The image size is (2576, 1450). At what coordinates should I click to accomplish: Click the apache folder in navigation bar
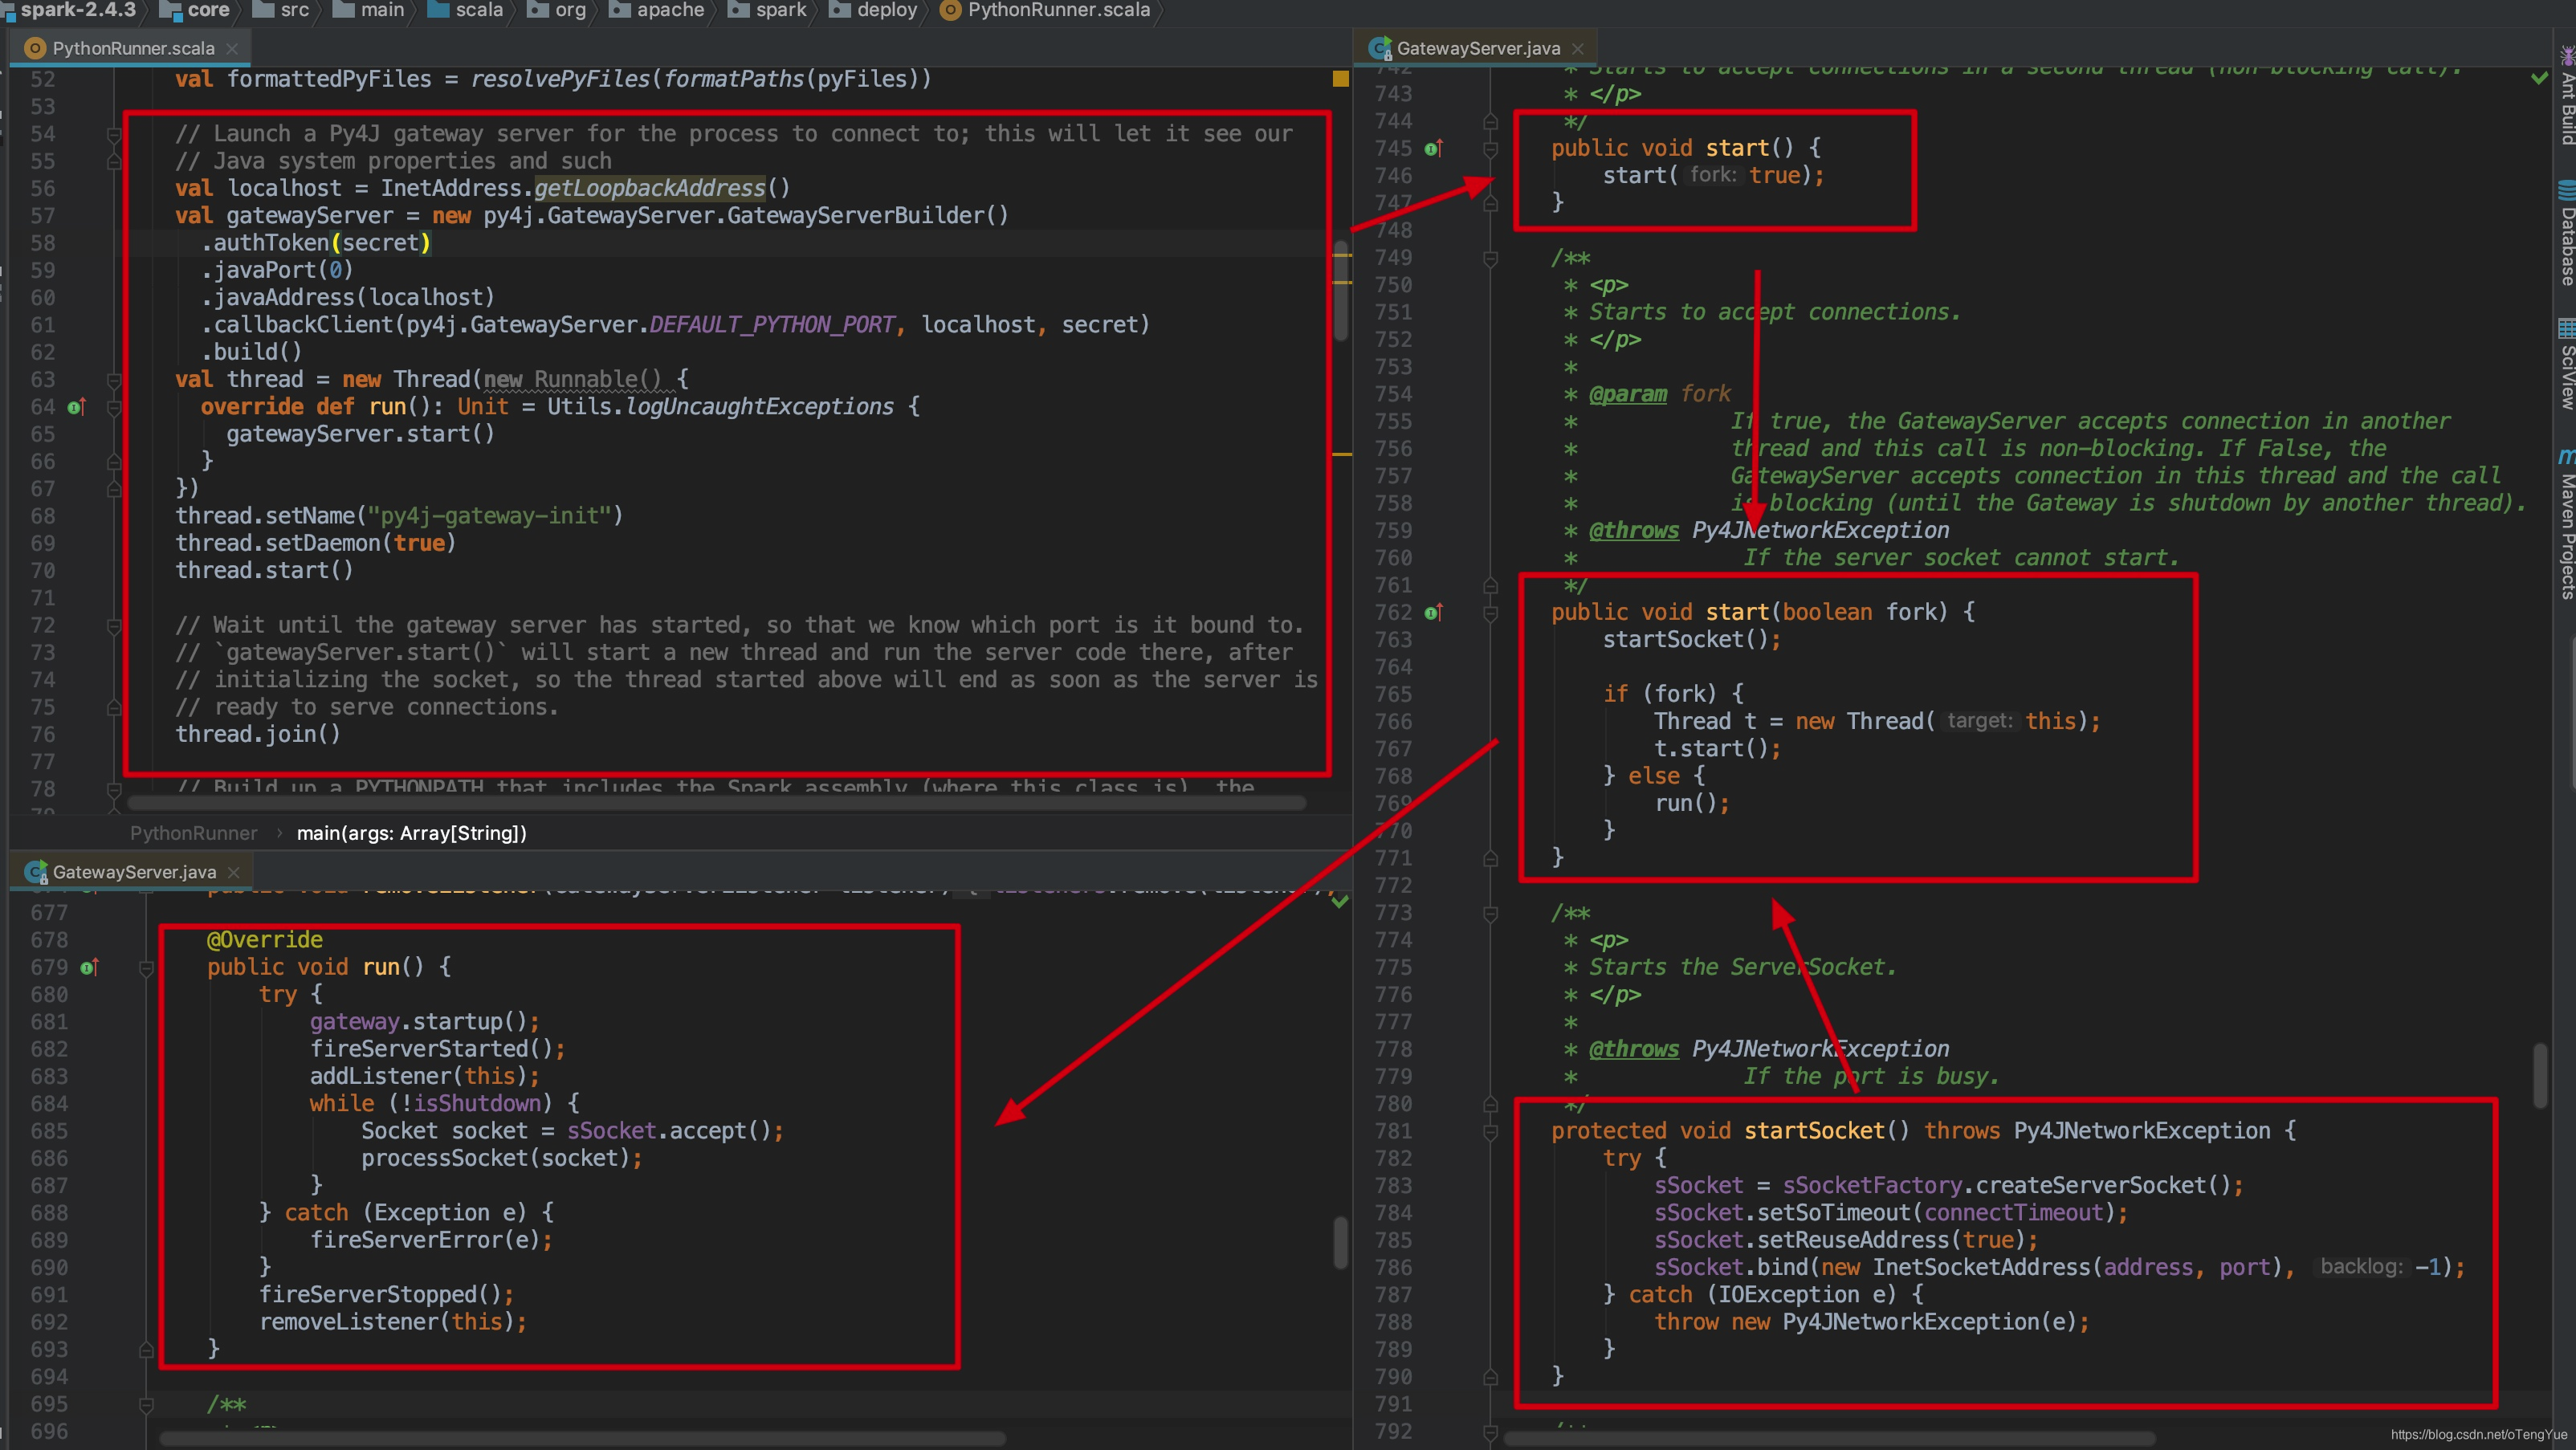656,10
